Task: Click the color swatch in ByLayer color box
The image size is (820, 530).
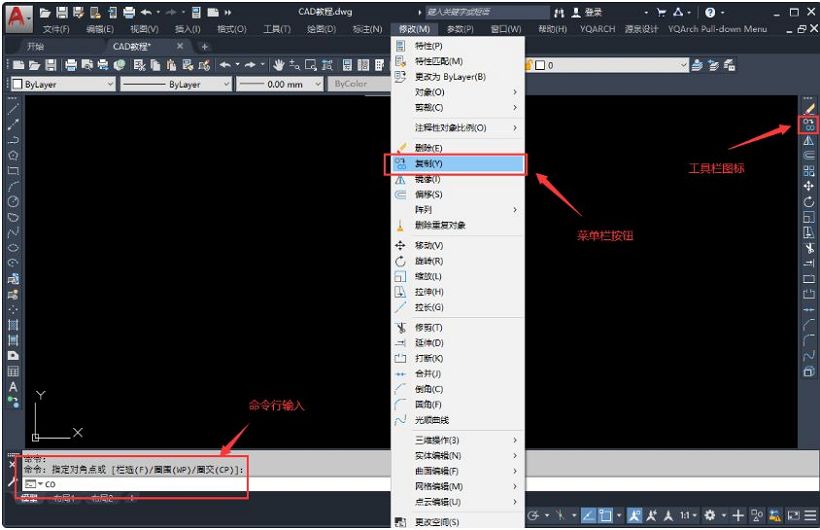Action: (18, 84)
